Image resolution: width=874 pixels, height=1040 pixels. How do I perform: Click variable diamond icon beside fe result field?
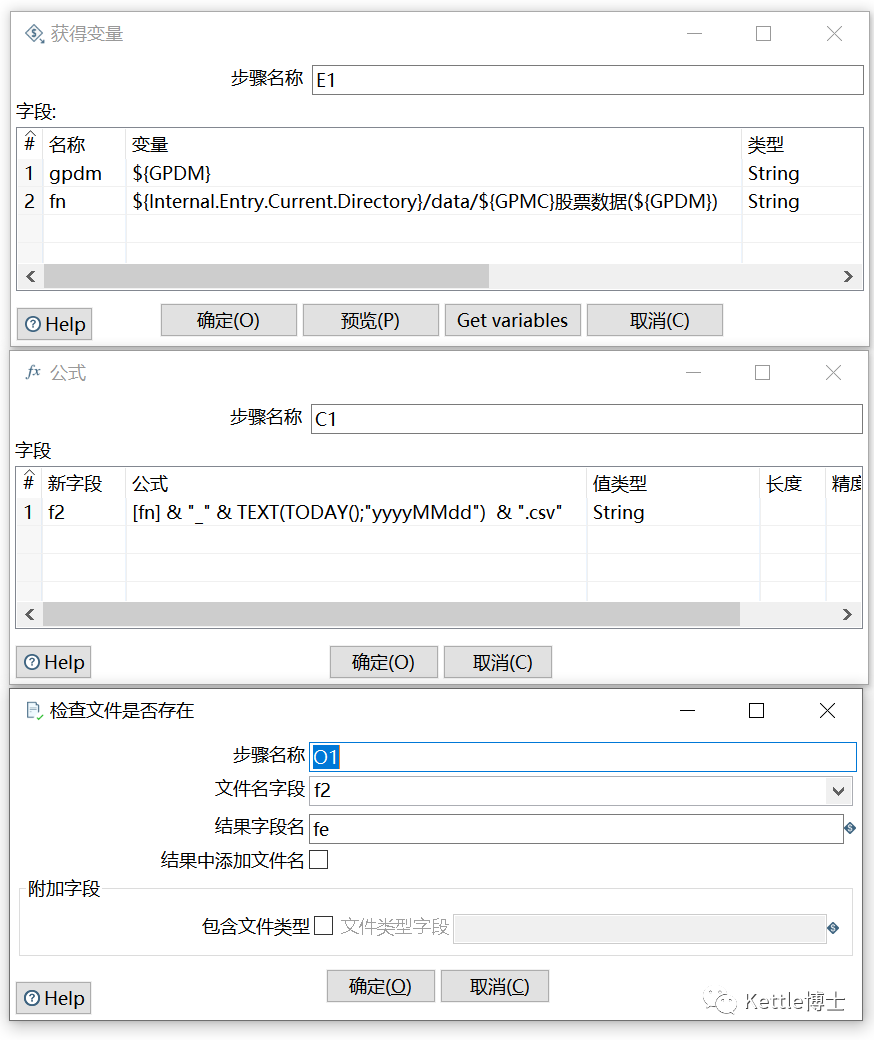[849, 828]
